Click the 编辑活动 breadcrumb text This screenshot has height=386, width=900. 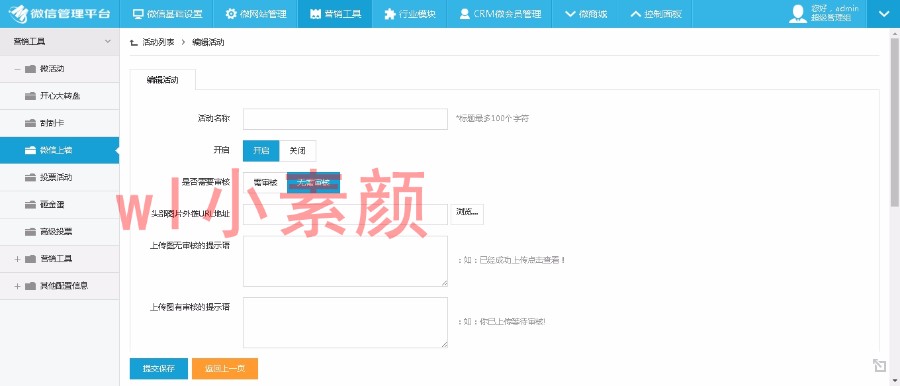(x=208, y=43)
